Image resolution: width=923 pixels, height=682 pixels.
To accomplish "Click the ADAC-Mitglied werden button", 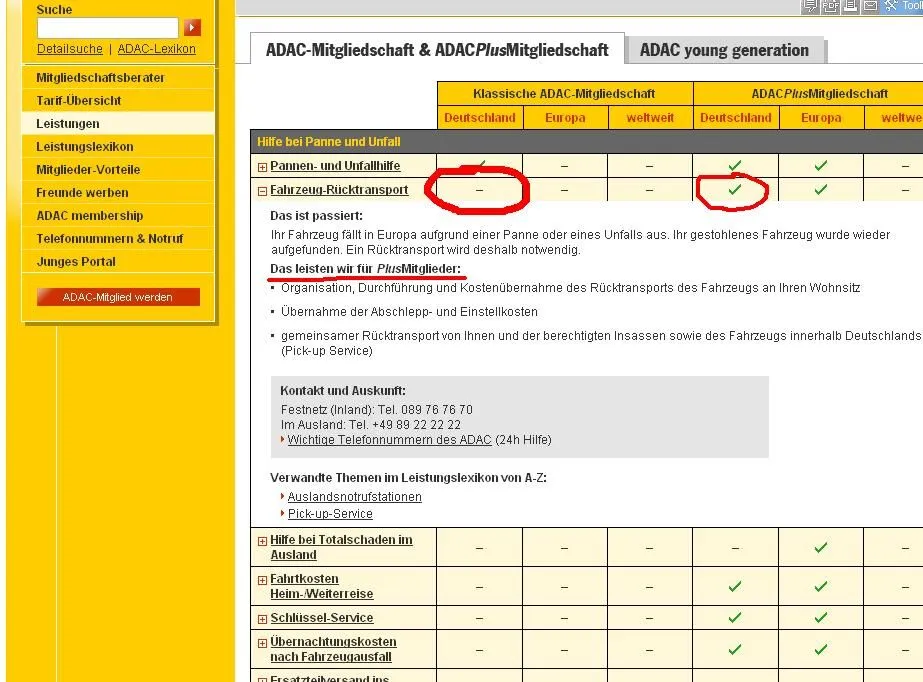I will click(118, 297).
